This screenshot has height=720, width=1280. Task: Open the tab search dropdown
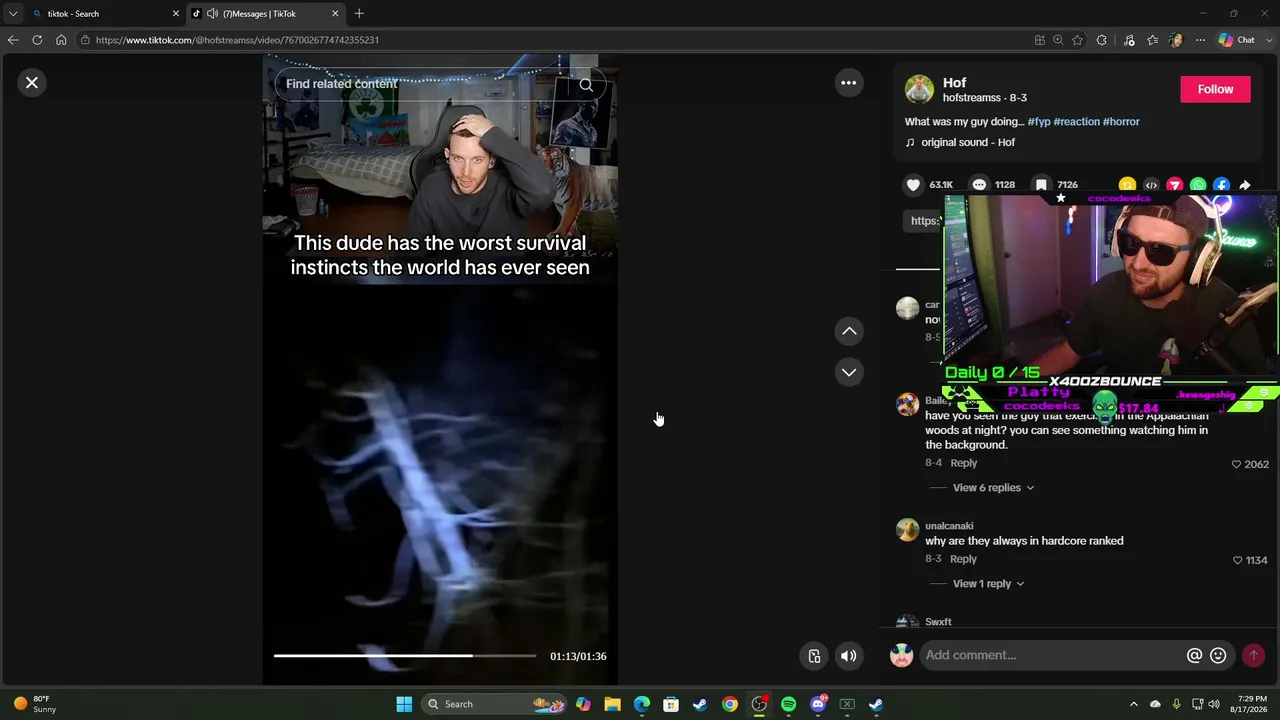(13, 14)
